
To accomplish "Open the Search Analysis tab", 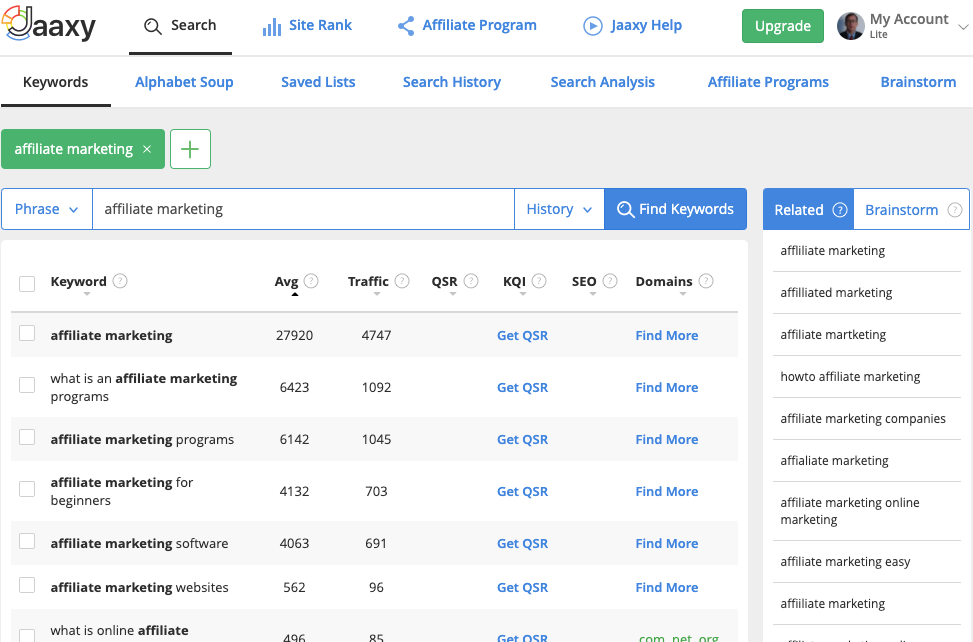I will 603,82.
